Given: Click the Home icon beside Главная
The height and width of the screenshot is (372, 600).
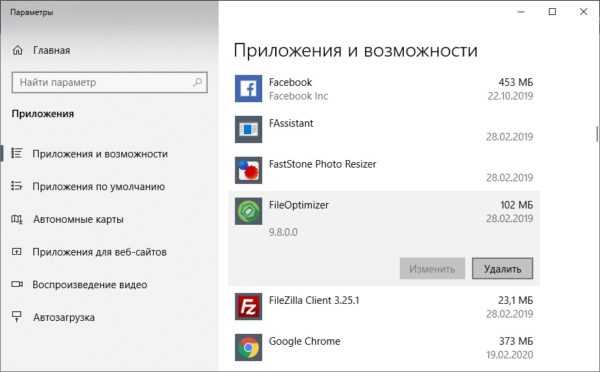Looking at the screenshot, I should 18,50.
